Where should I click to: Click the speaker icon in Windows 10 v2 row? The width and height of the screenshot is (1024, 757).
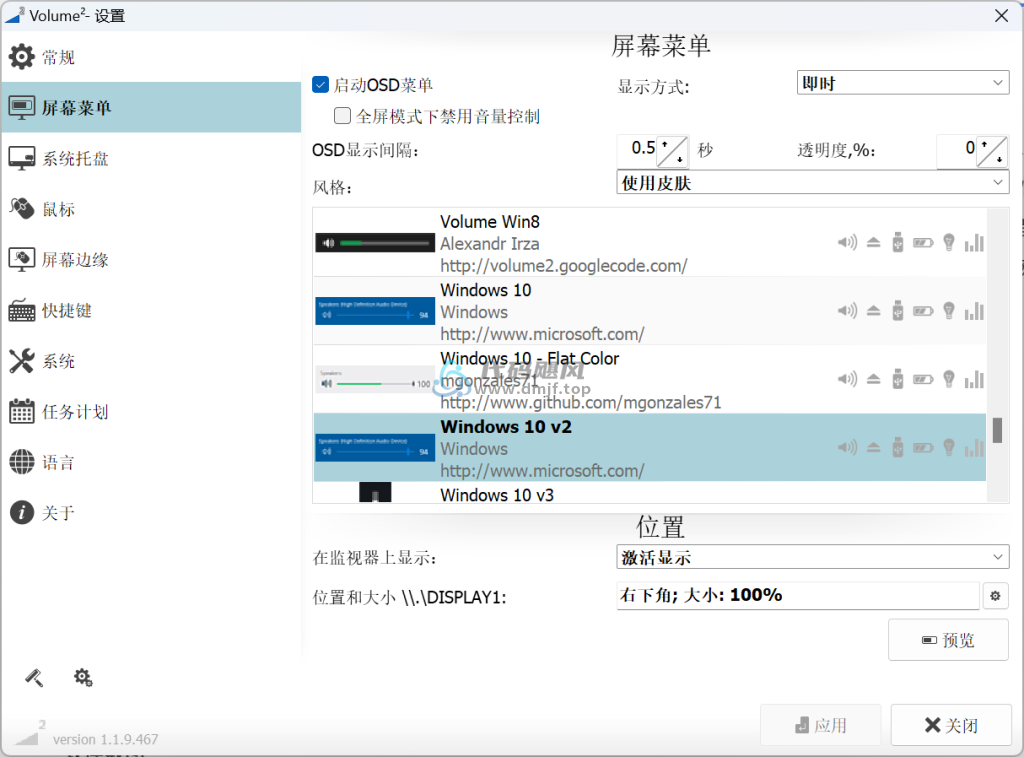(x=847, y=447)
